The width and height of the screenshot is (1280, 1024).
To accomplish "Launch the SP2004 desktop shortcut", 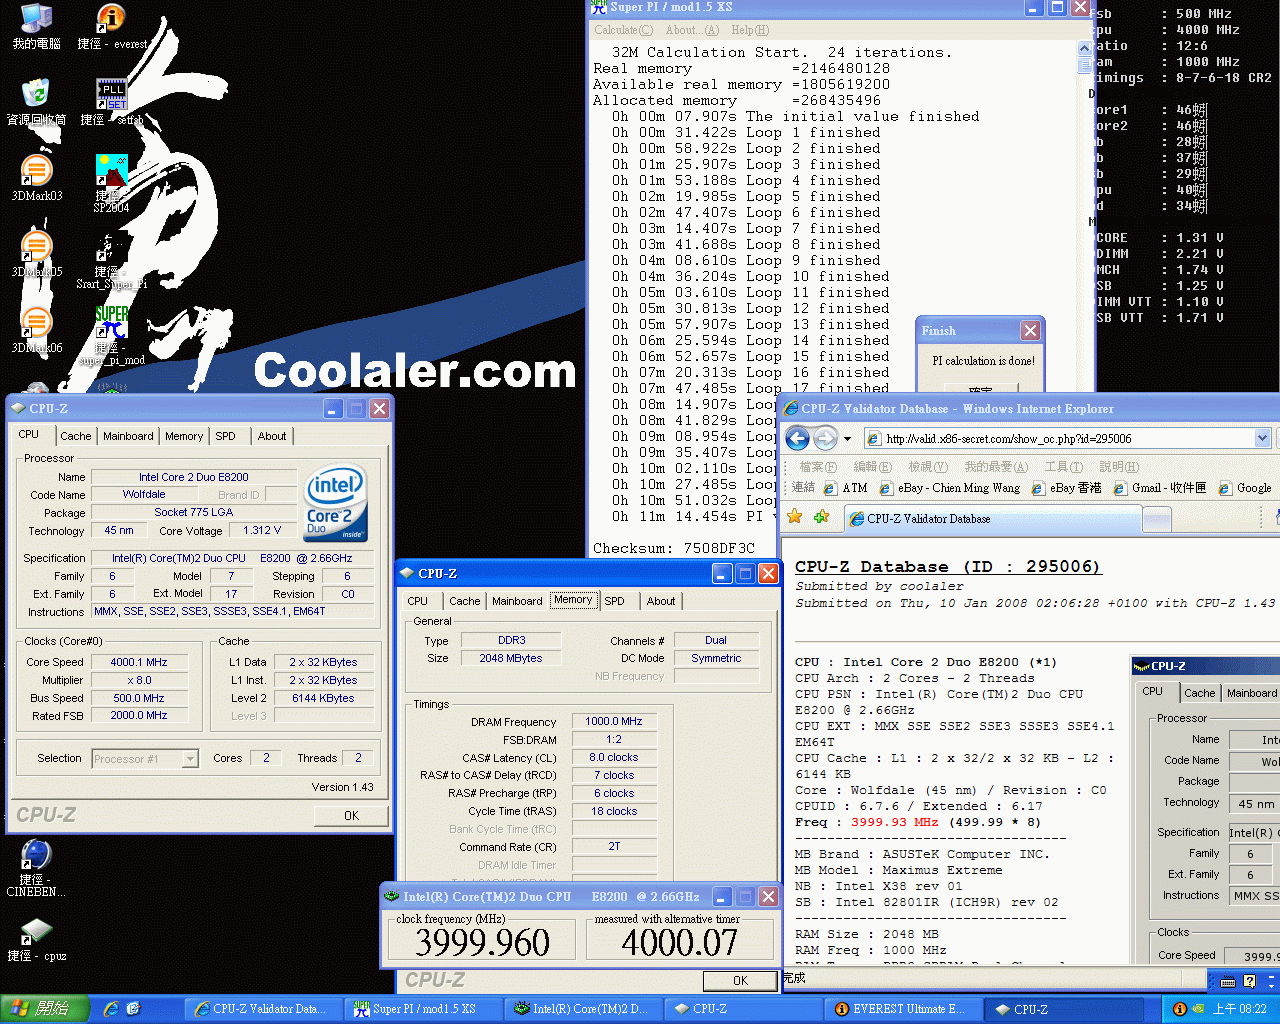I will (111, 182).
